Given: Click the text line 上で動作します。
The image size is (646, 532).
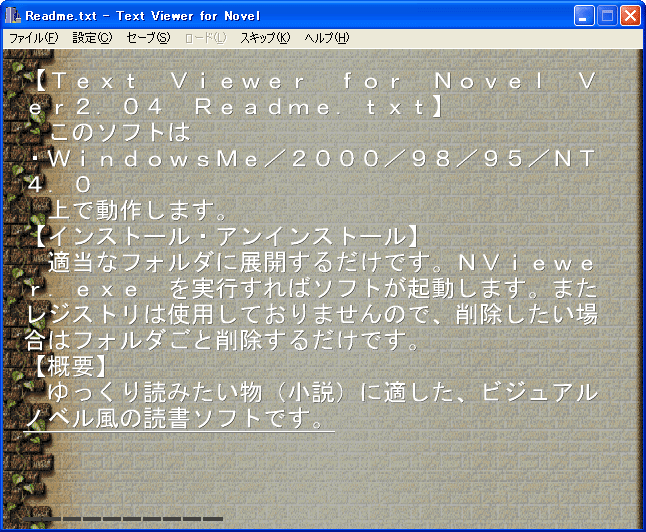Looking at the screenshot, I should click(x=138, y=211).
